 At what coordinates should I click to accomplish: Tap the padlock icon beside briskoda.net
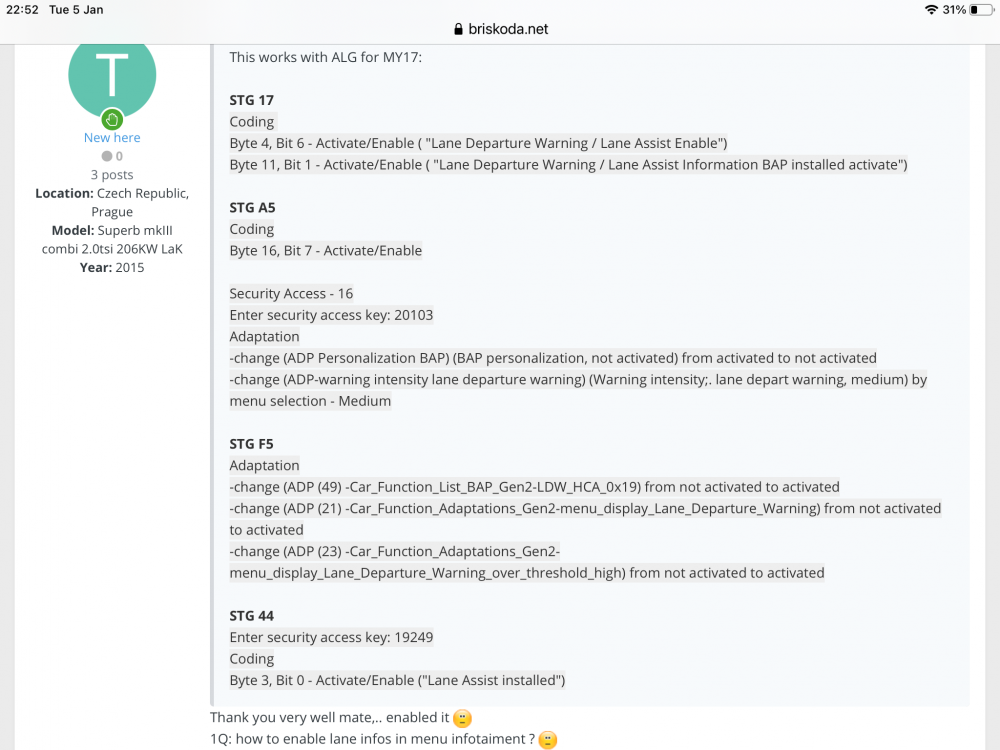click(458, 29)
